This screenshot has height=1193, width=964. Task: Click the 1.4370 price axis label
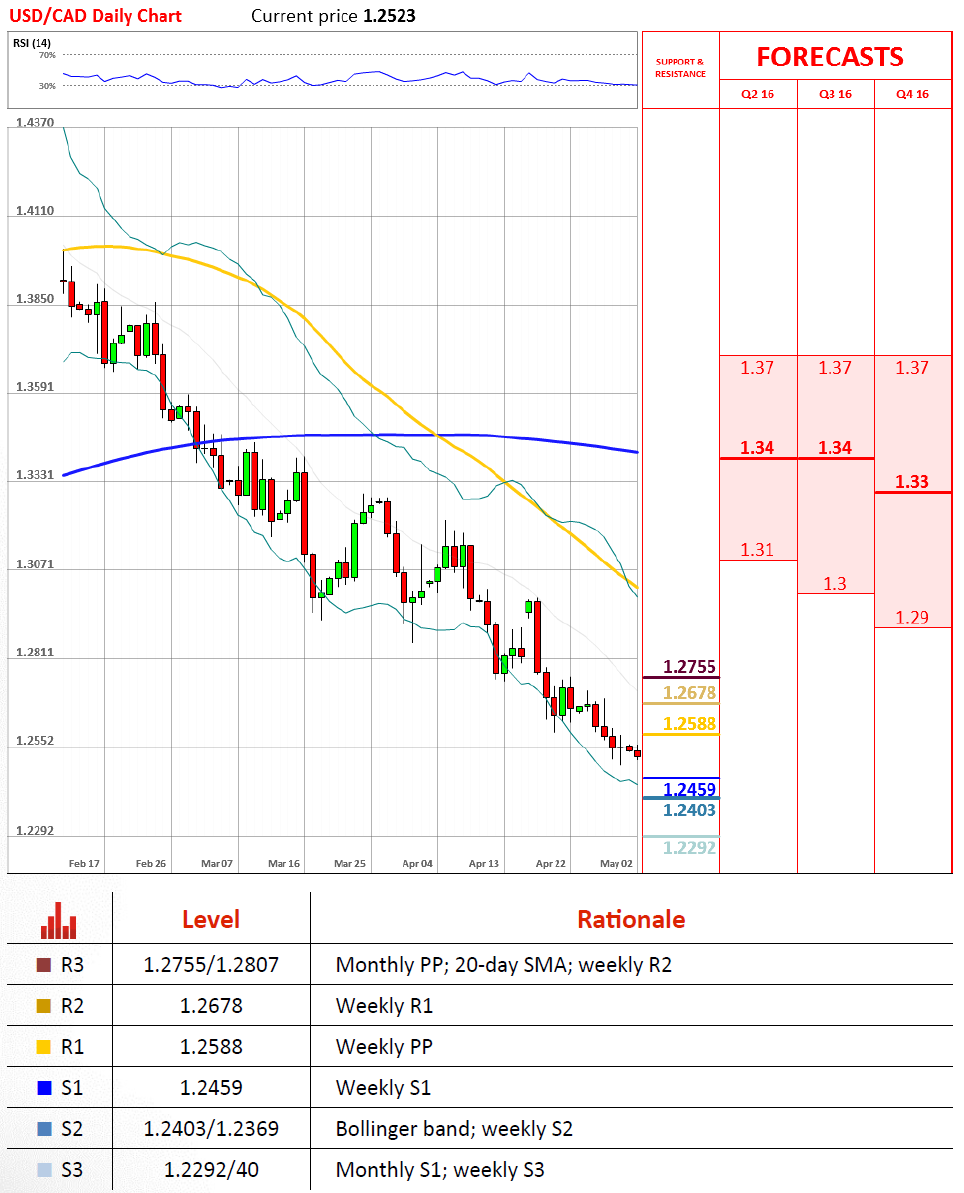(x=35, y=122)
